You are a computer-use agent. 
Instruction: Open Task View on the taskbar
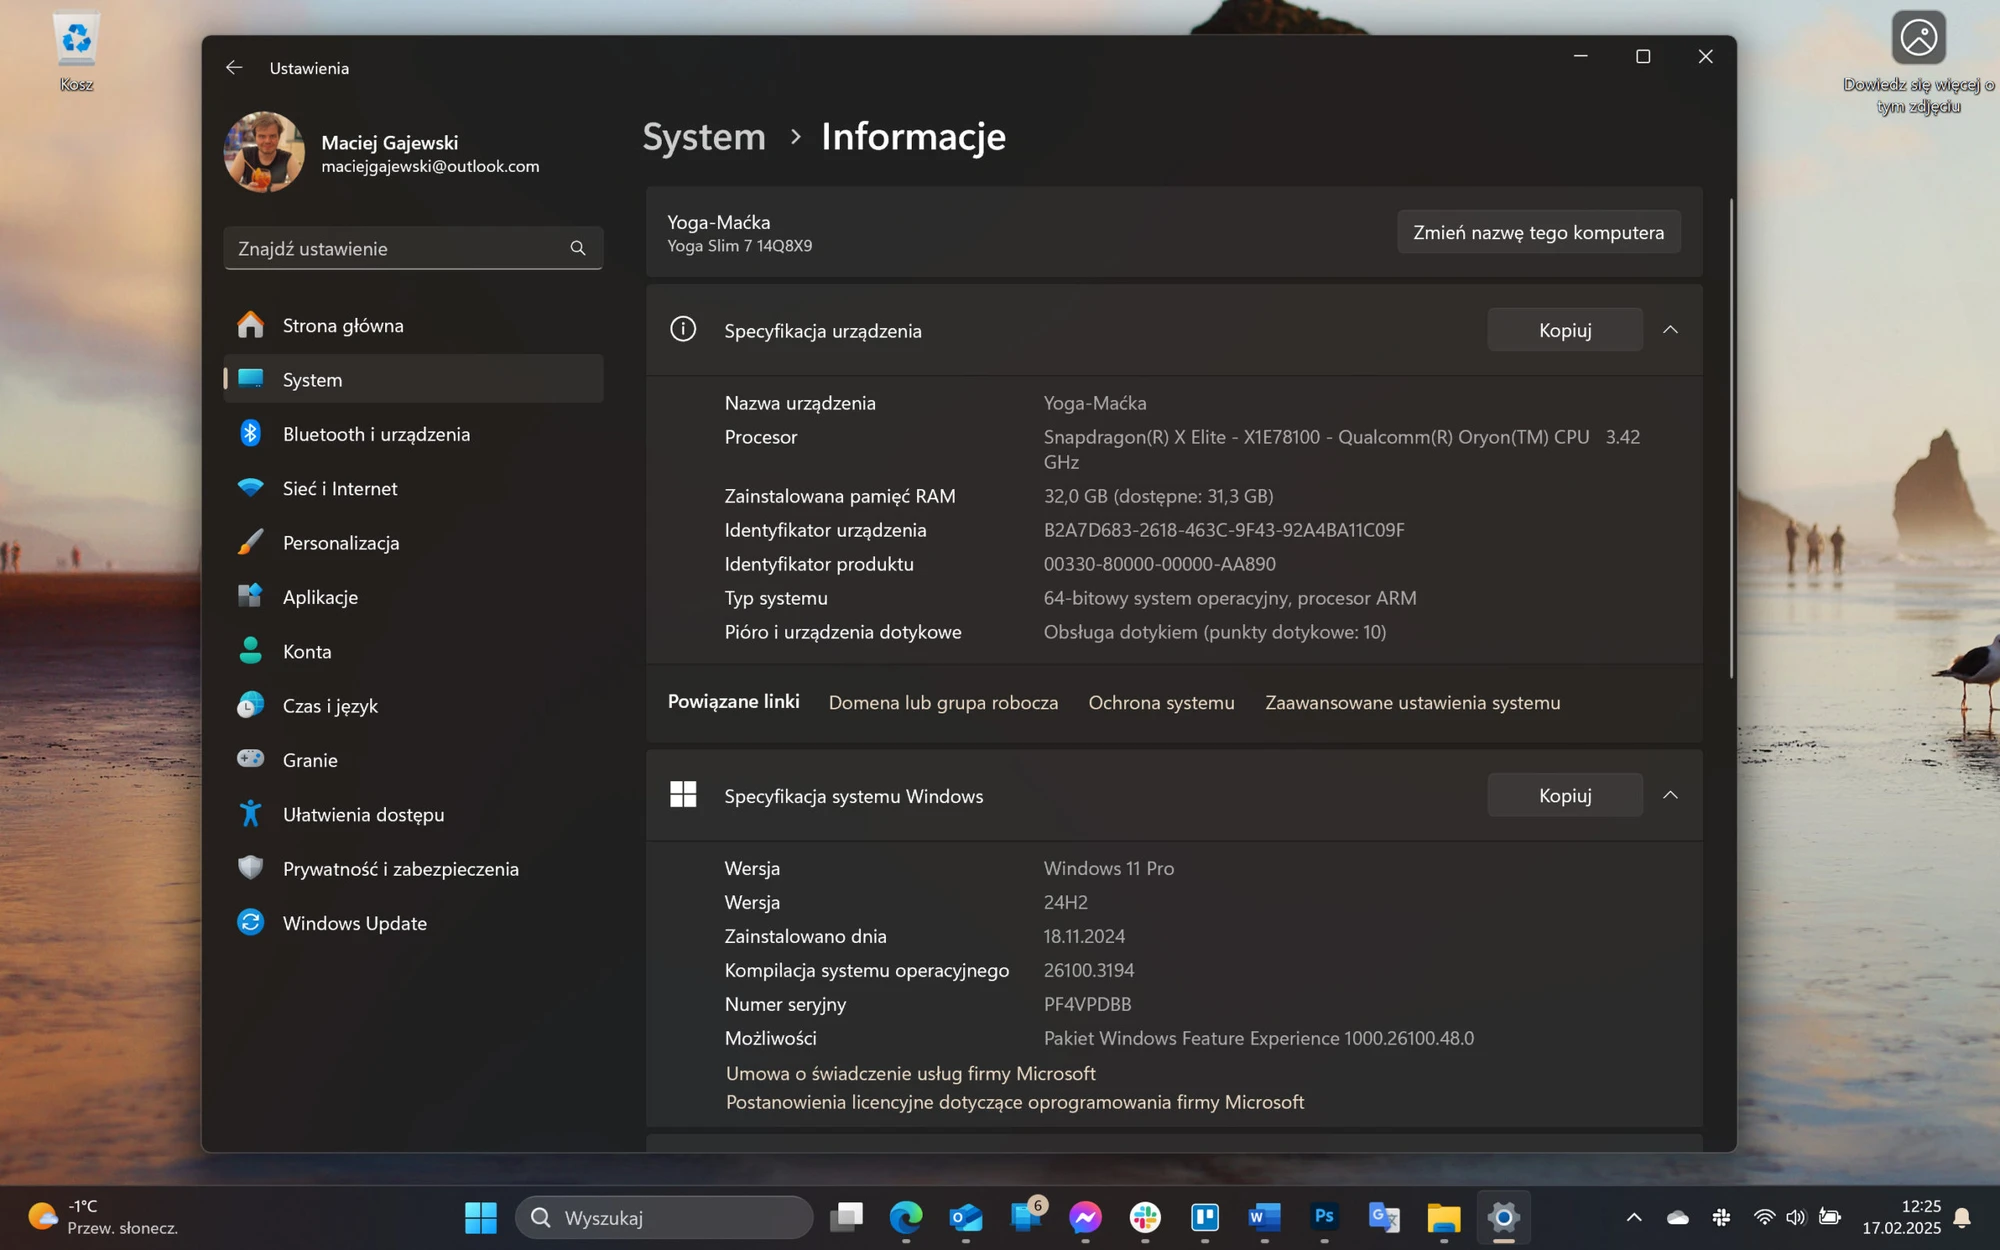(x=847, y=1217)
